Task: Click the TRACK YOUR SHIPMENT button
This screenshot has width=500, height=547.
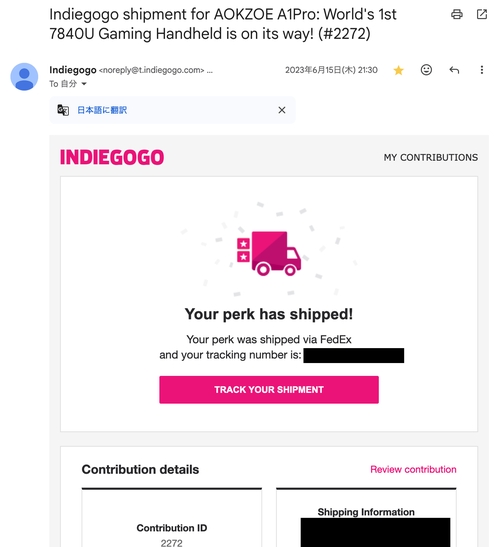Action: point(269,390)
